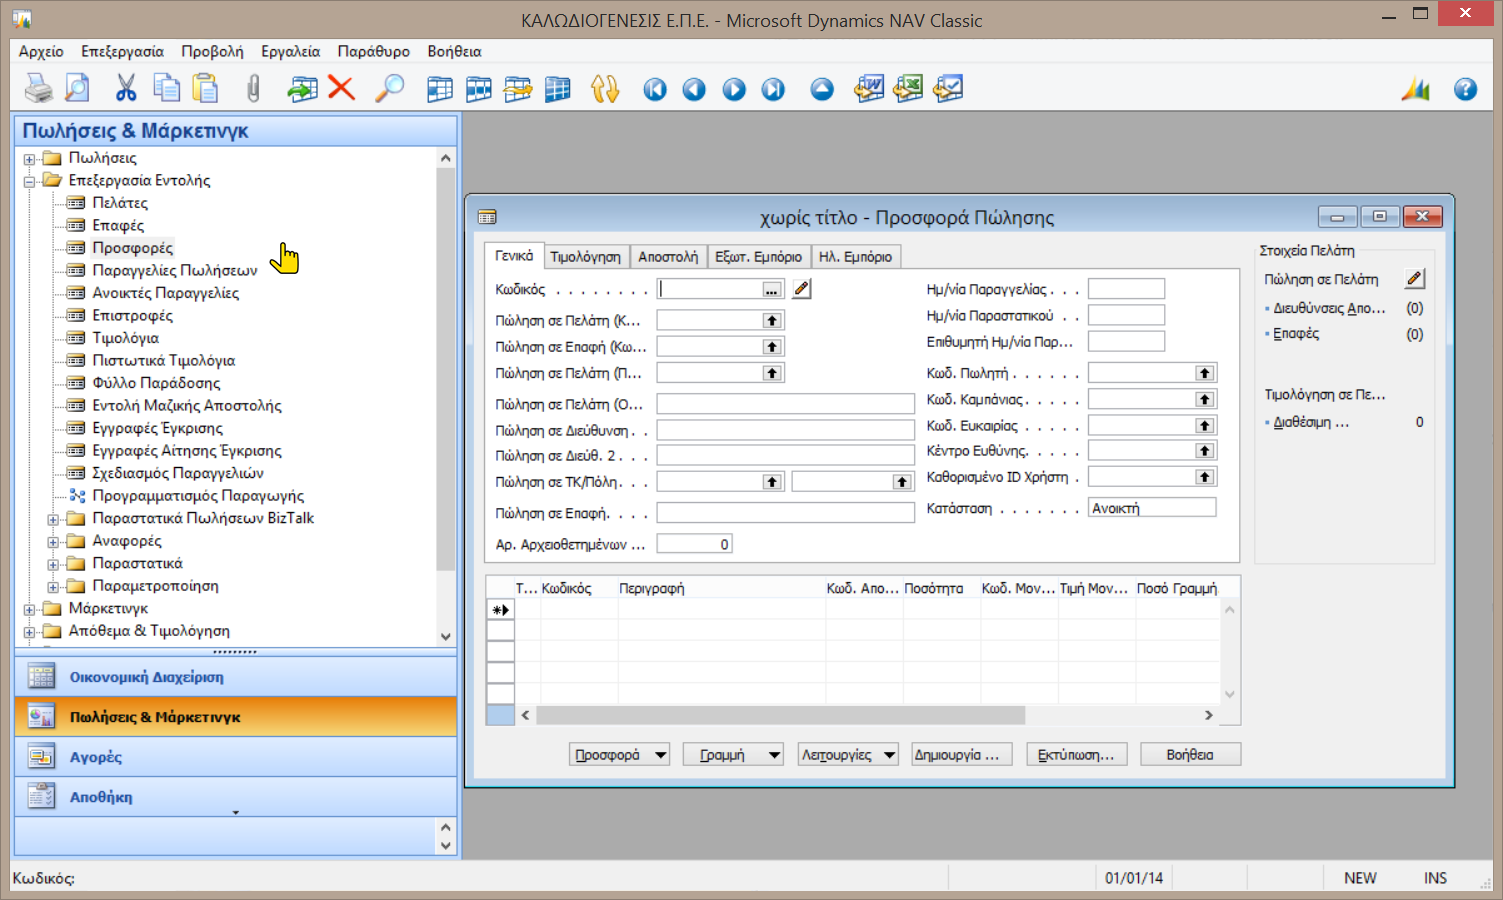Viewport: 1503px width, 900px height.
Task: Expand the Μάρκετινγκ folder
Action: coord(30,609)
